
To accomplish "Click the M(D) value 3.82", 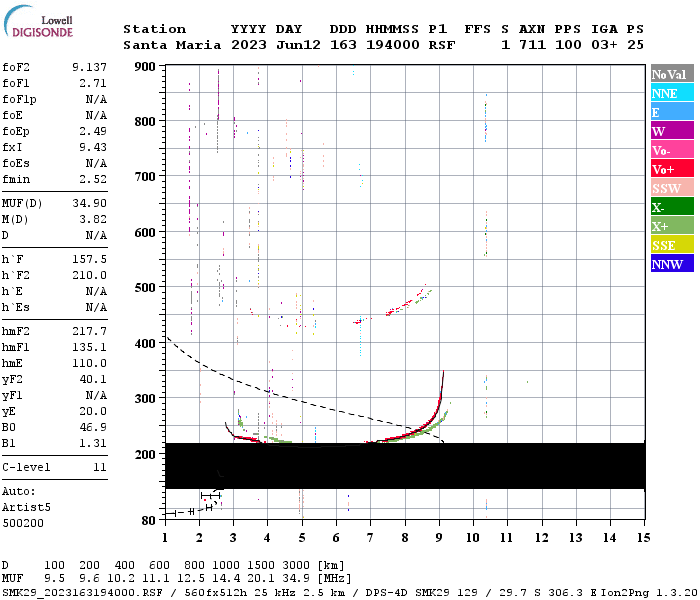I will (x=93, y=219).
